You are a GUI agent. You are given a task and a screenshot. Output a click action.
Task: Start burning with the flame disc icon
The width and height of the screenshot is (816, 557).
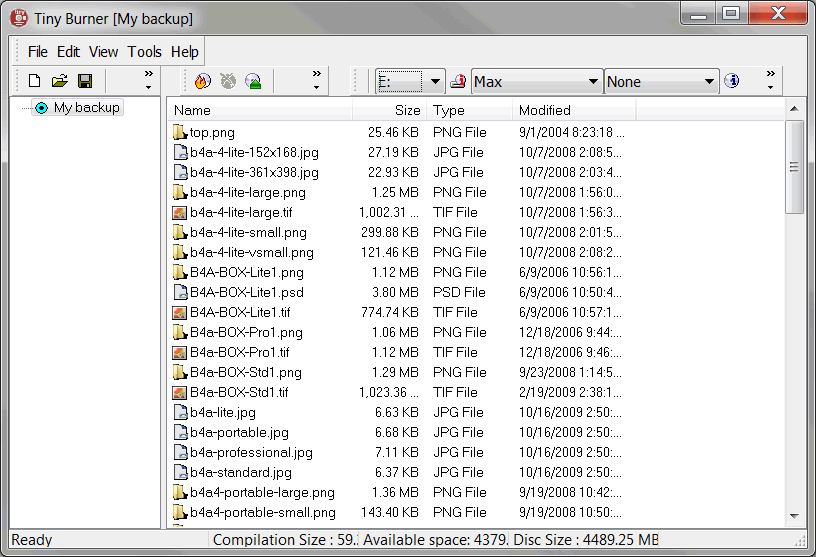tap(202, 81)
